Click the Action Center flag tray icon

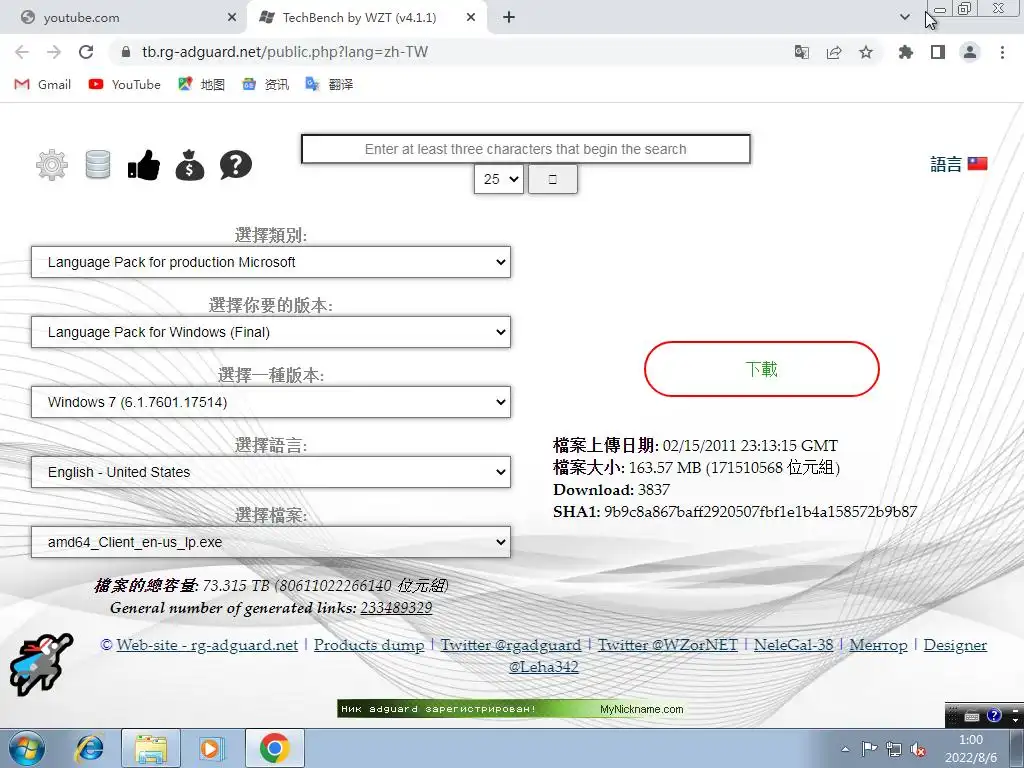[869, 749]
